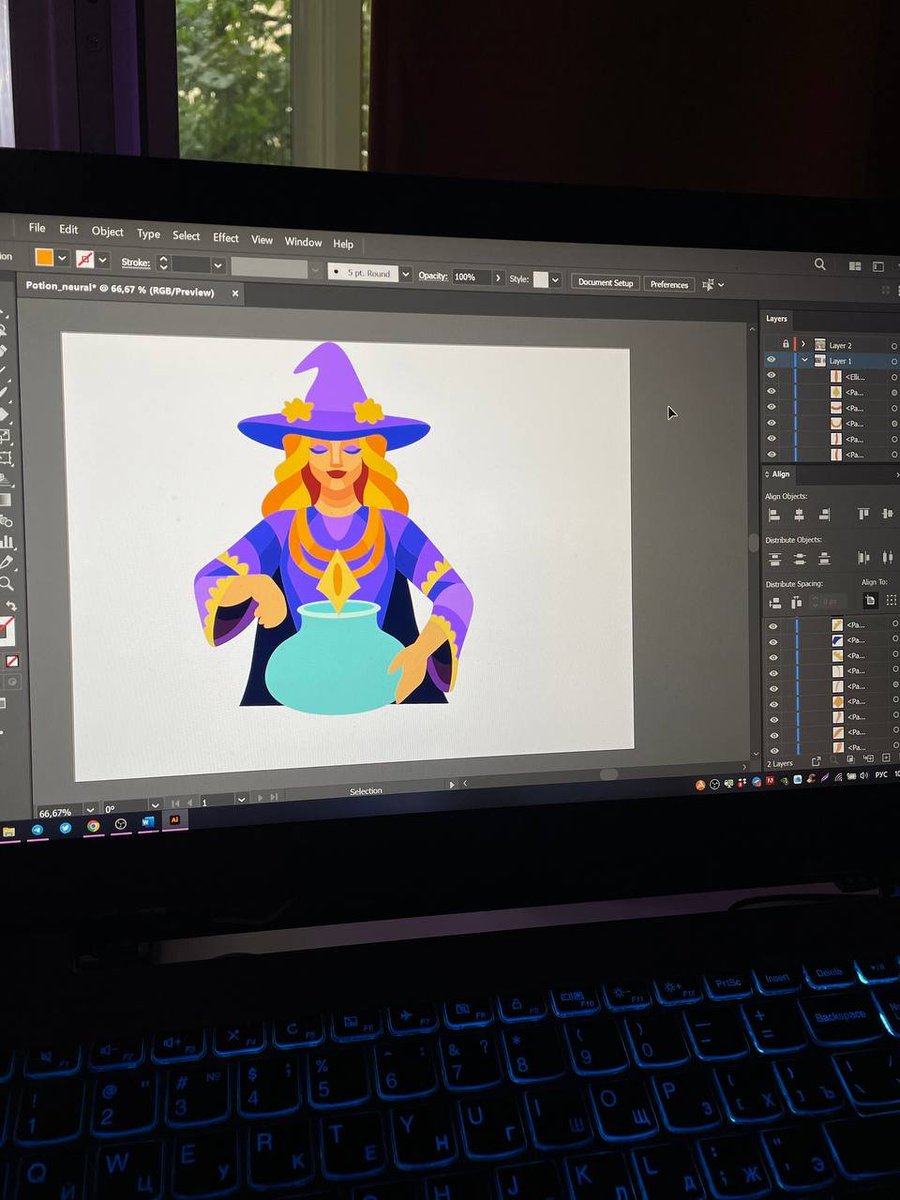Viewport: 900px width, 1200px height.
Task: Select Align to Artboard button
Action: (x=871, y=600)
